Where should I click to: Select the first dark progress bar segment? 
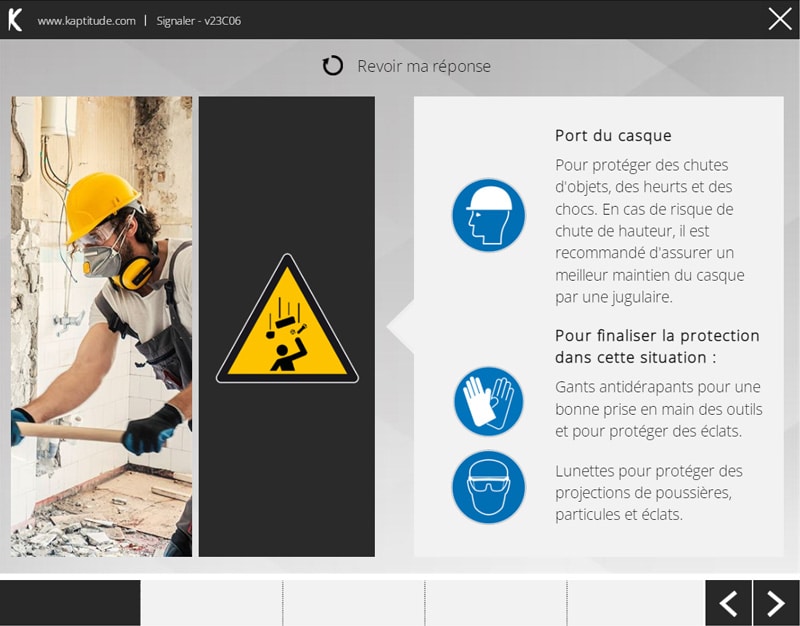pyautogui.click(x=70, y=603)
